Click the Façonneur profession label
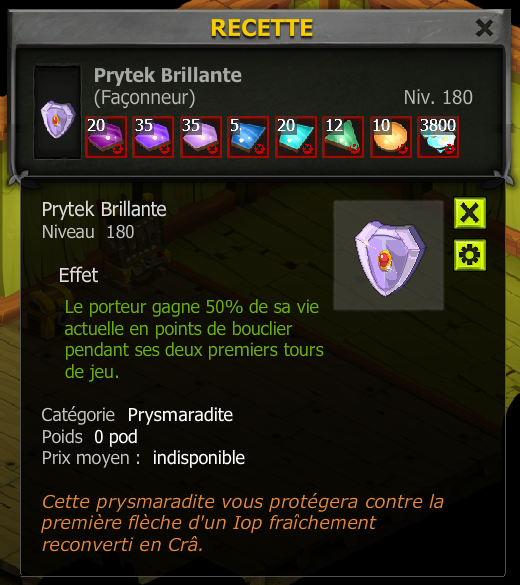 pos(144,98)
